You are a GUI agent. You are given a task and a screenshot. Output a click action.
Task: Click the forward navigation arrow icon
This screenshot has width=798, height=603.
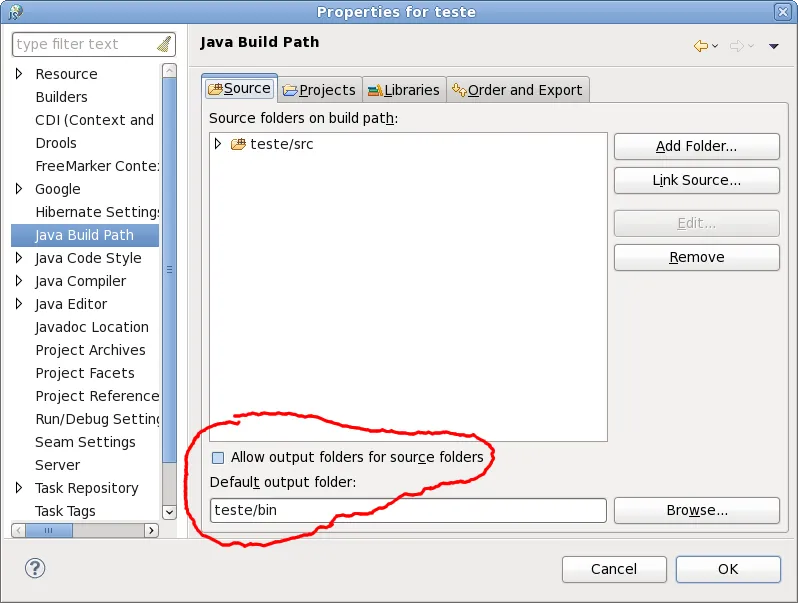point(736,46)
